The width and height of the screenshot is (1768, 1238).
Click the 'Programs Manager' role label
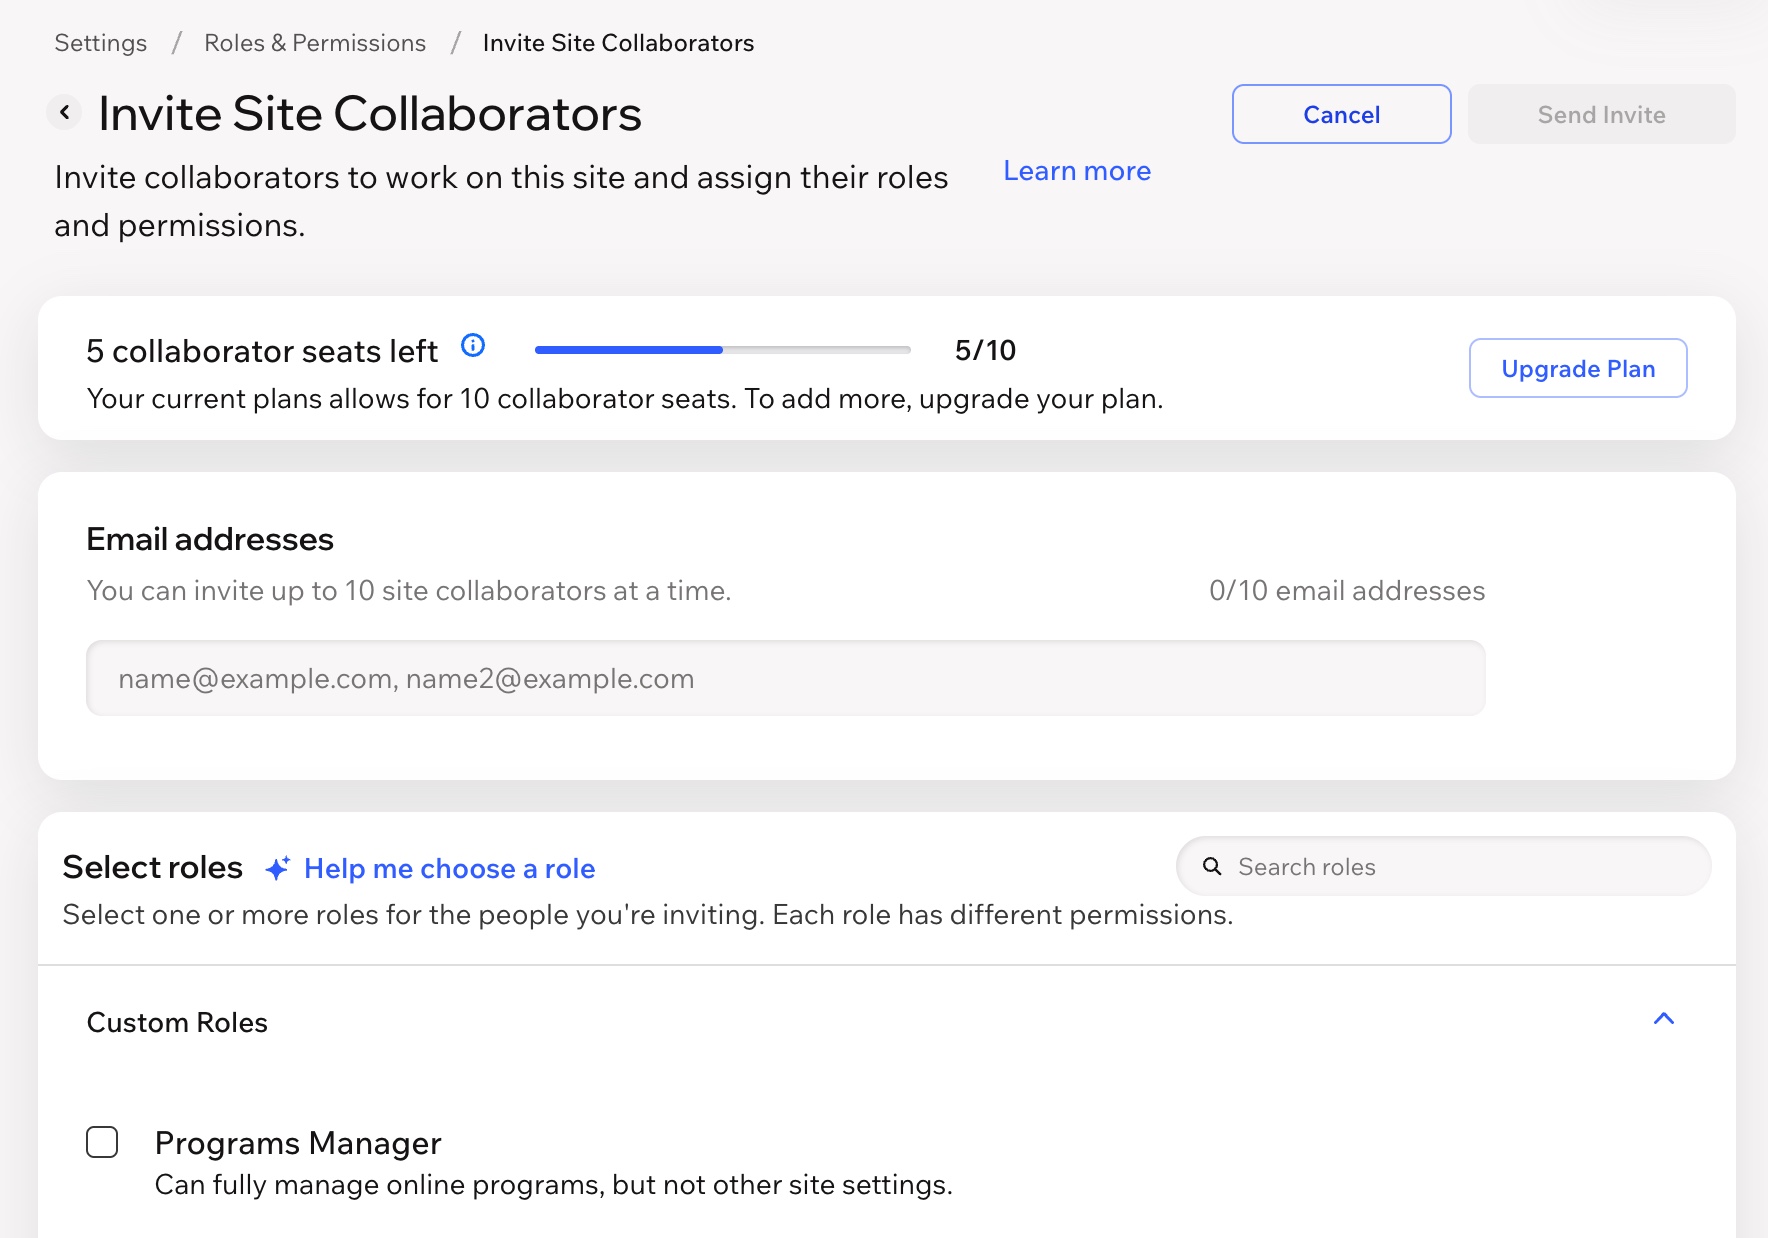(x=298, y=1142)
